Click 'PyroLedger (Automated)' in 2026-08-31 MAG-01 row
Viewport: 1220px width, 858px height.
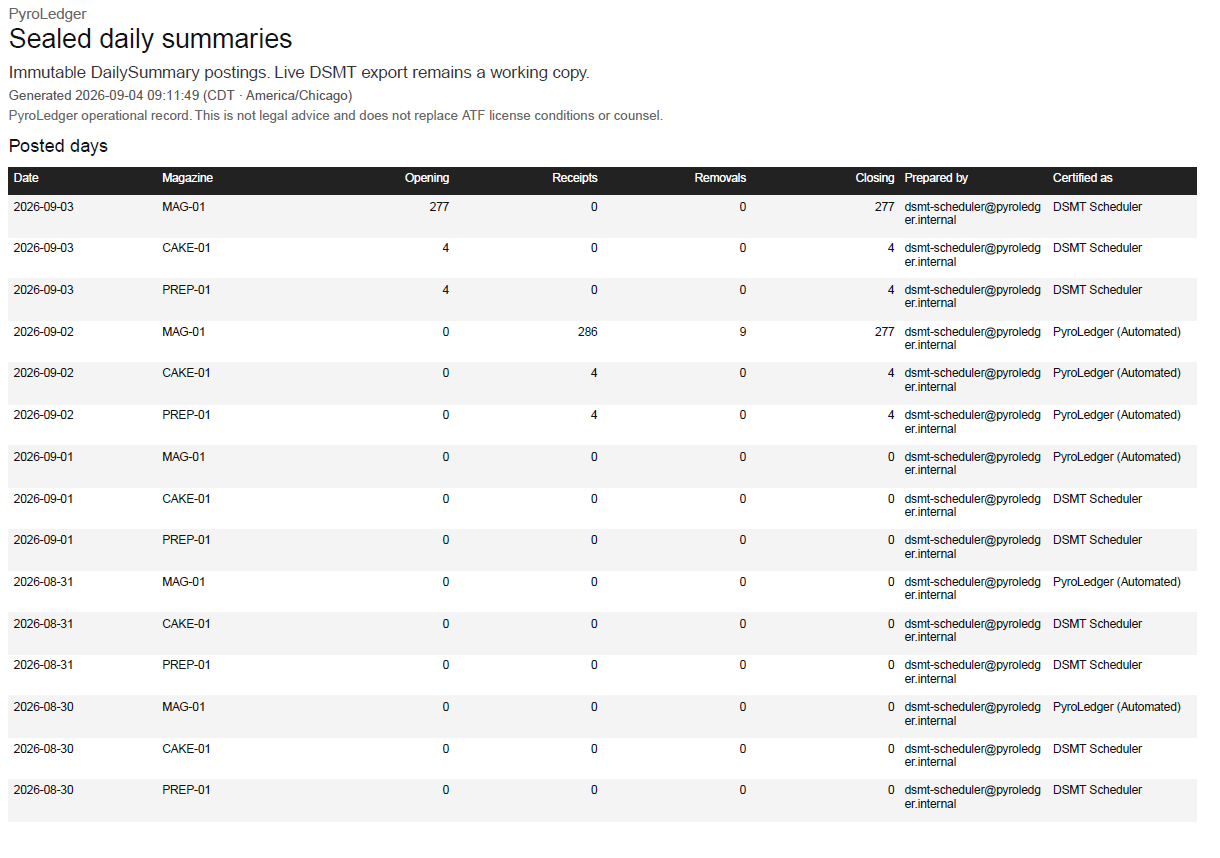coord(1117,582)
